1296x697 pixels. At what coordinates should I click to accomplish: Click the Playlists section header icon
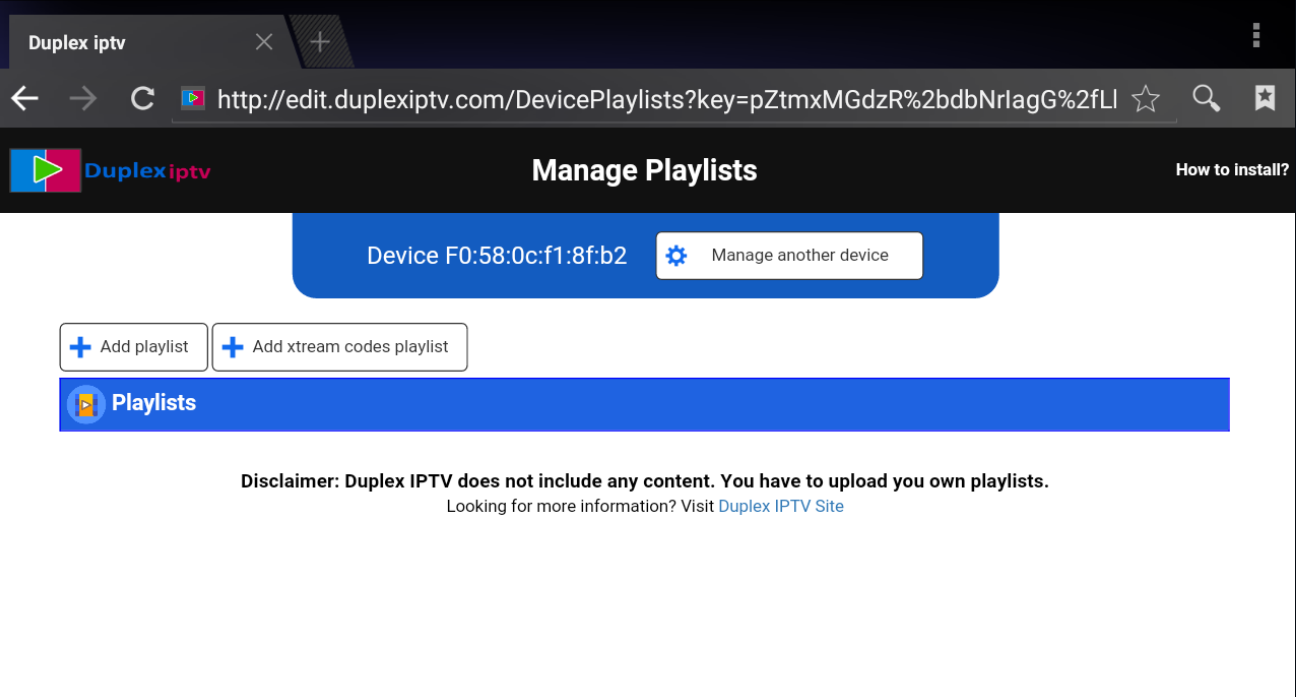tap(86, 404)
